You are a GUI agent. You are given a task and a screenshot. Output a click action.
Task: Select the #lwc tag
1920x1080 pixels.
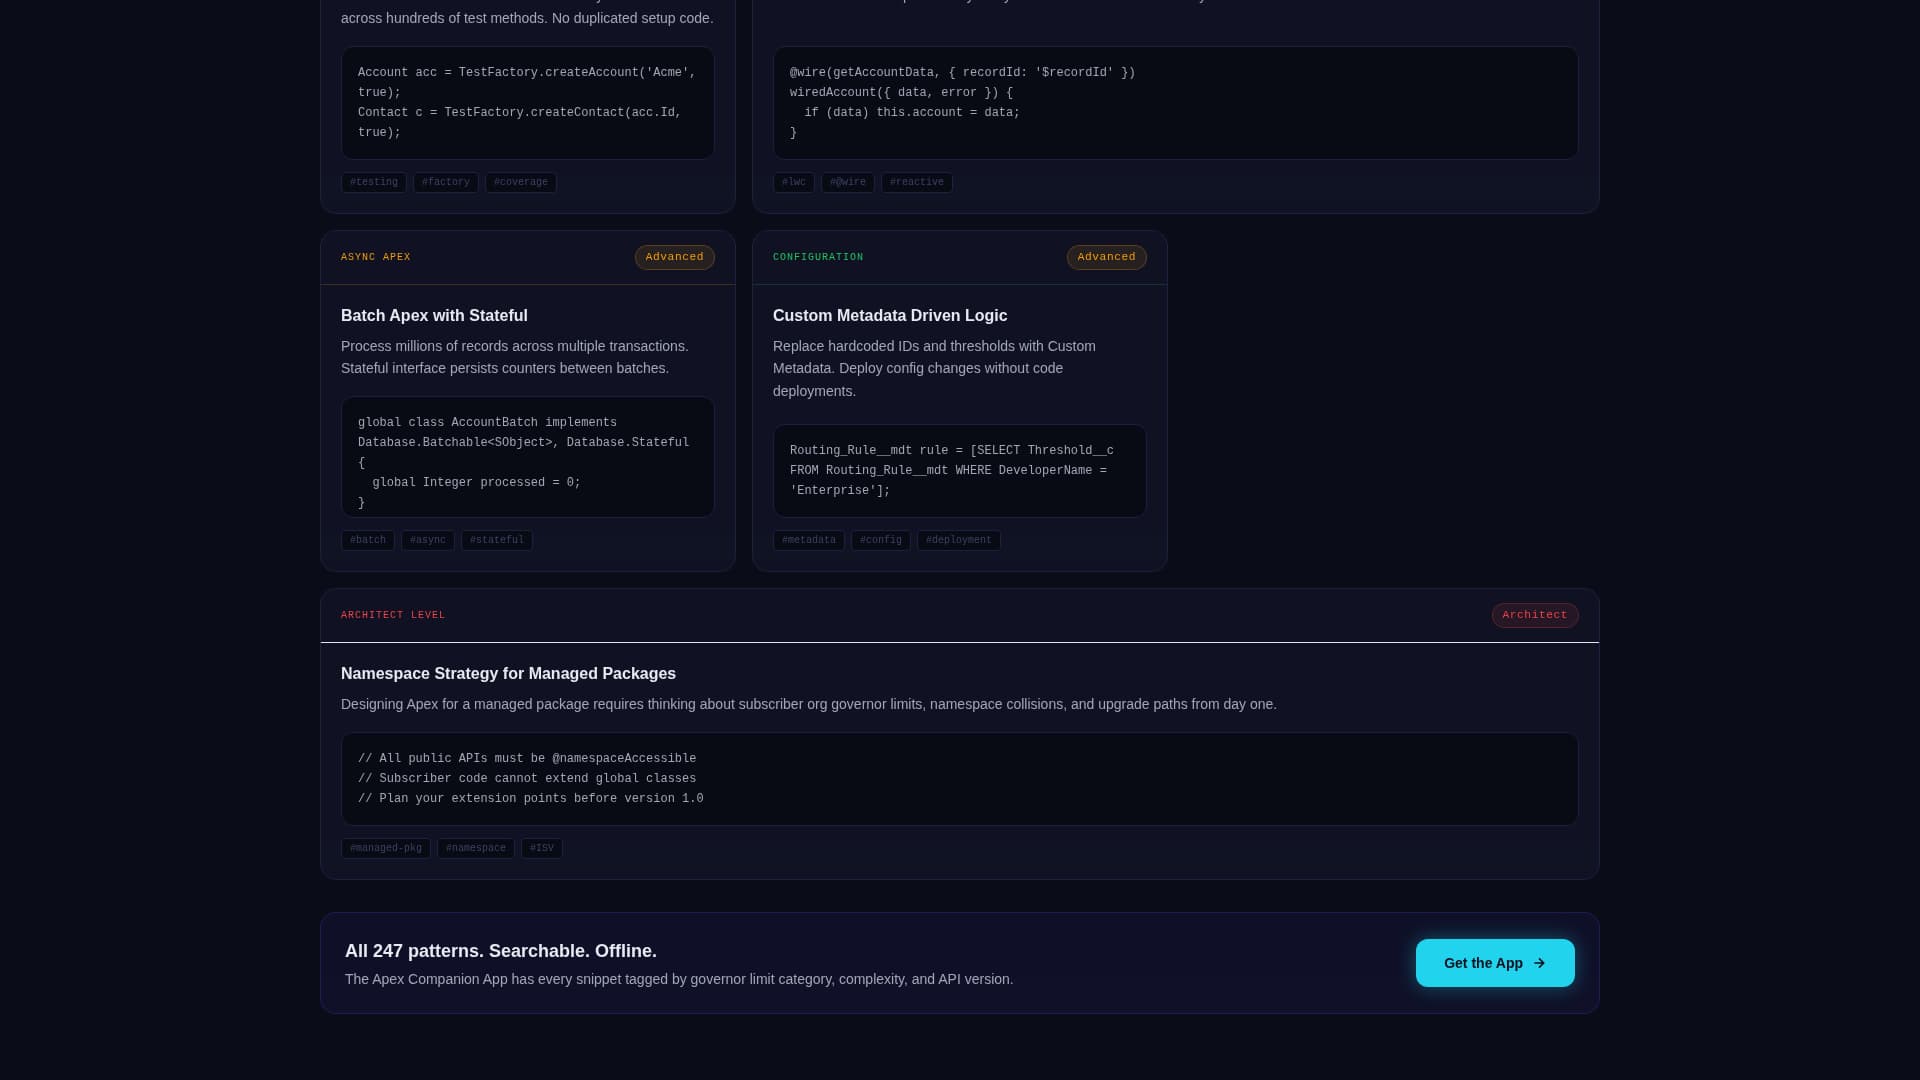(793, 182)
